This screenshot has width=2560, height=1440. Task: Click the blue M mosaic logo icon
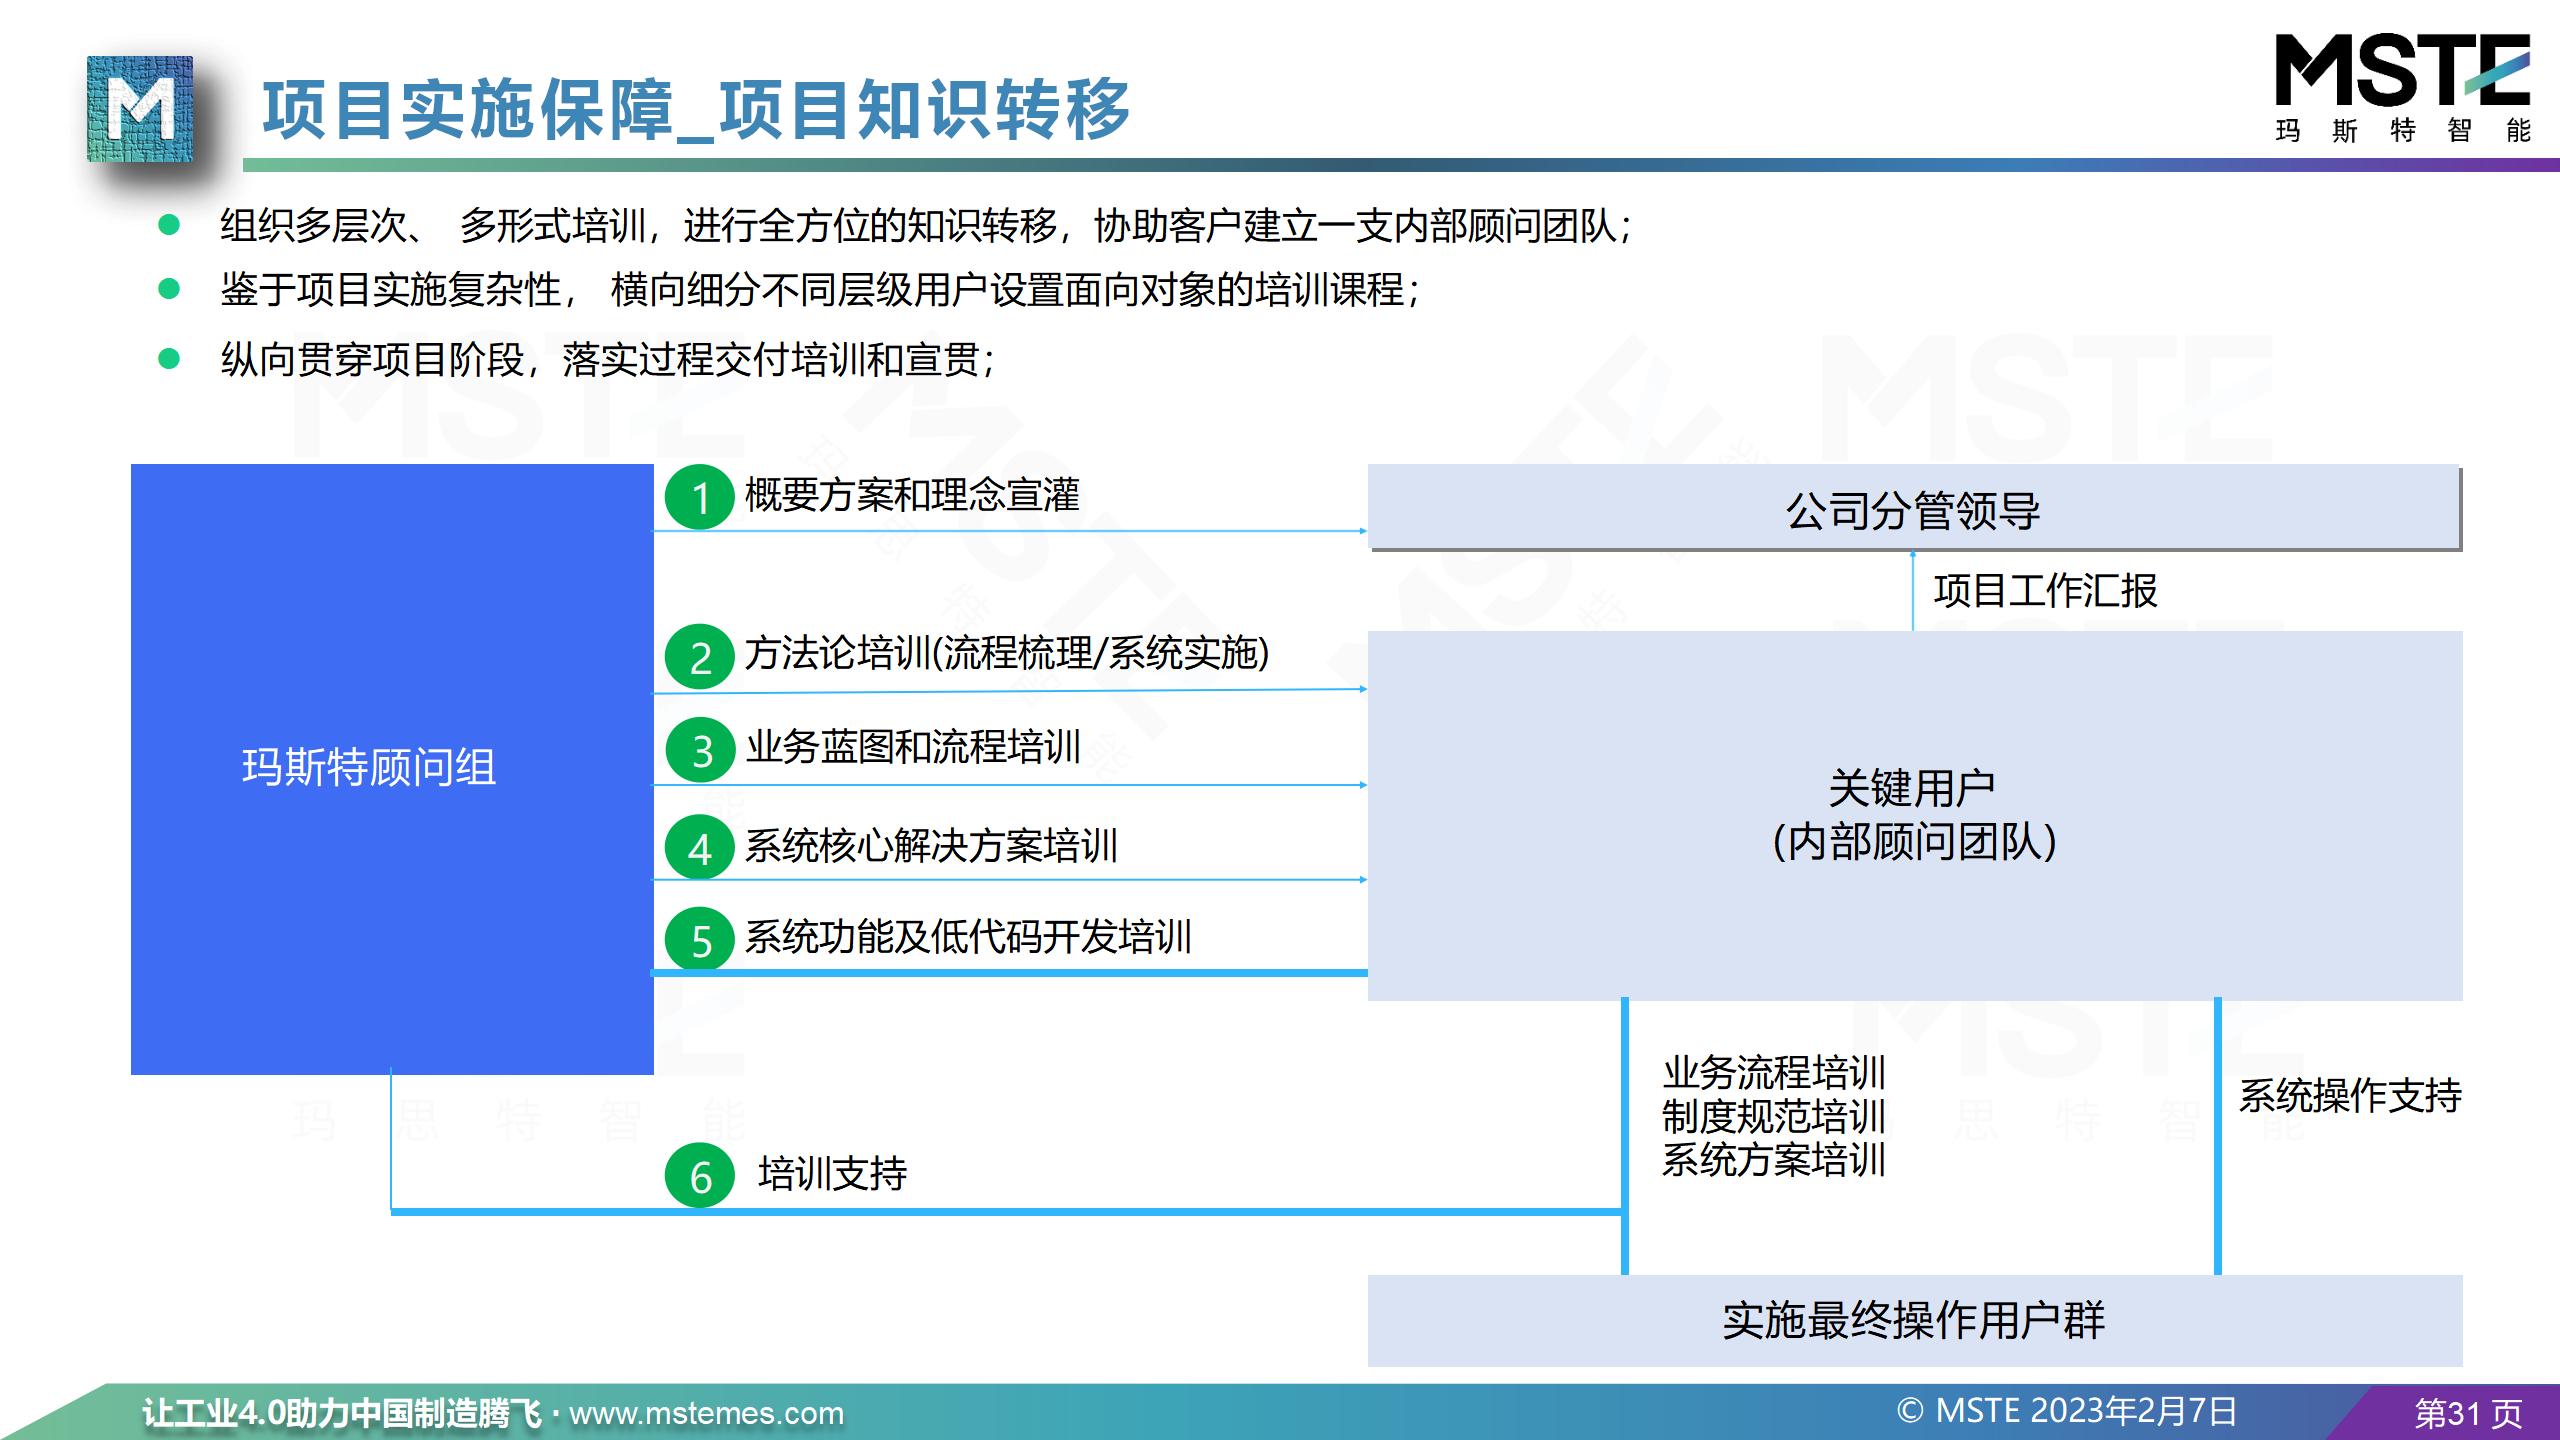click(x=139, y=109)
